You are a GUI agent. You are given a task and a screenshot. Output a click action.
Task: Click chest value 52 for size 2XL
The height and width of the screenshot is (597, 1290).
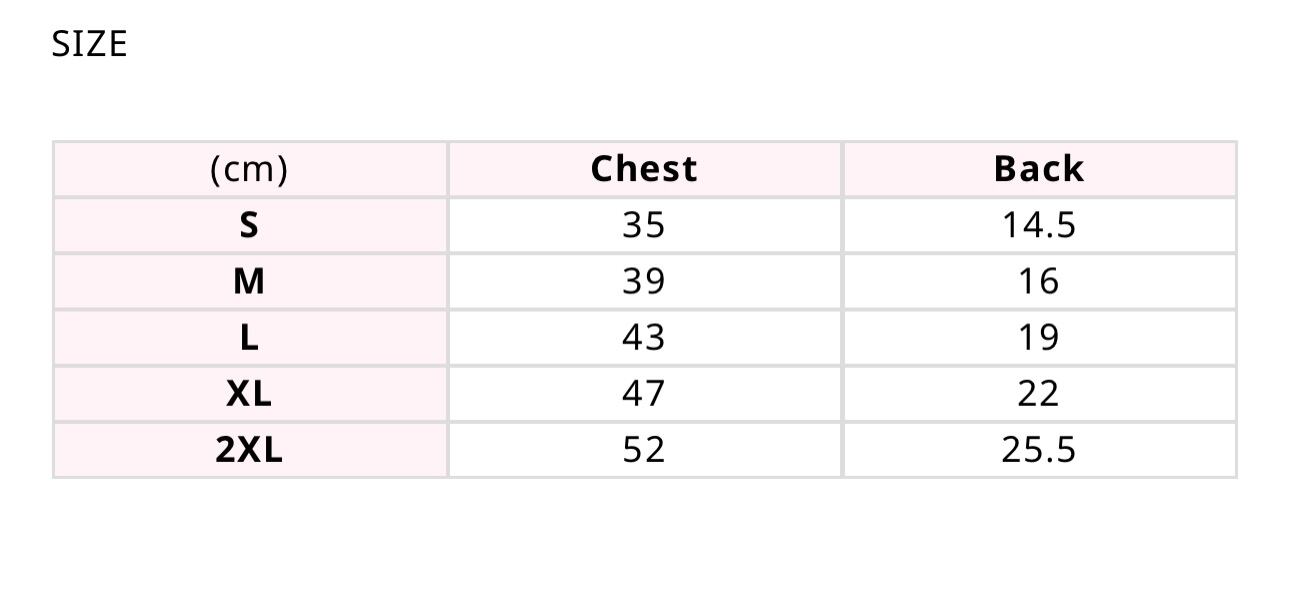[x=643, y=449]
